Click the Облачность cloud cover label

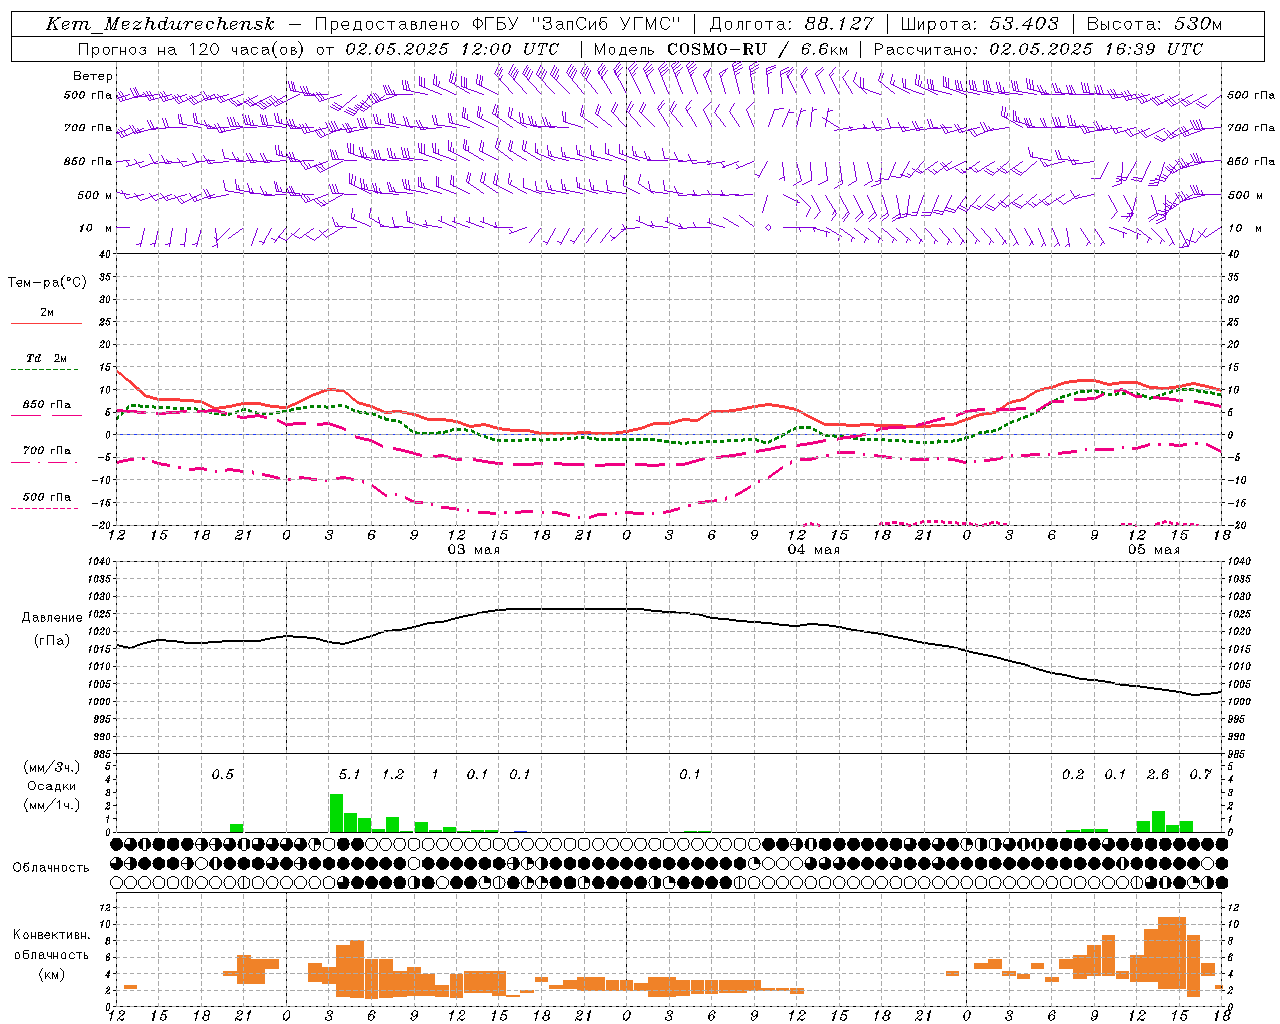(x=51, y=868)
